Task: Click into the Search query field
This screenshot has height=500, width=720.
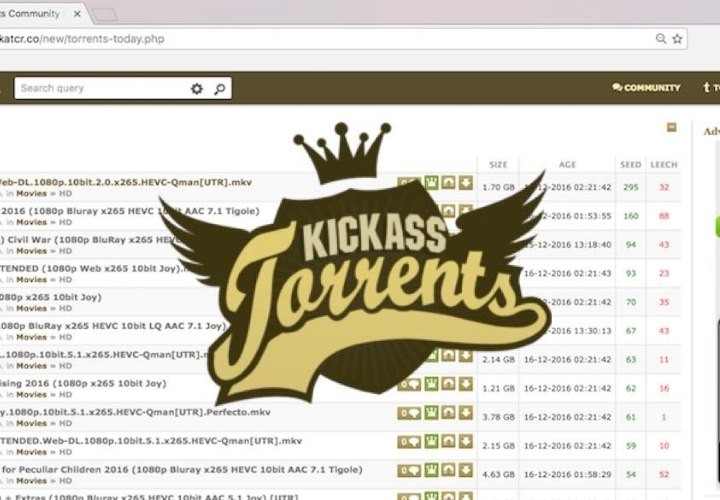Action: 100,89
